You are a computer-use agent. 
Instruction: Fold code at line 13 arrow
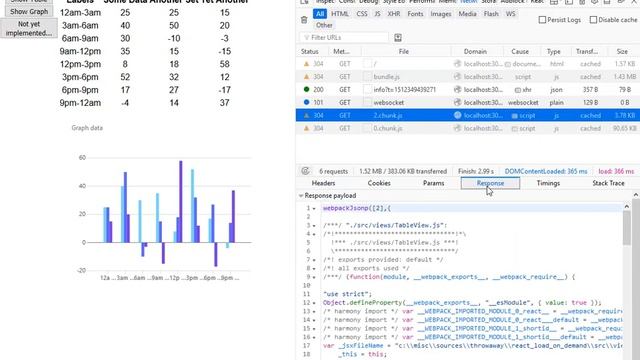point(314,311)
